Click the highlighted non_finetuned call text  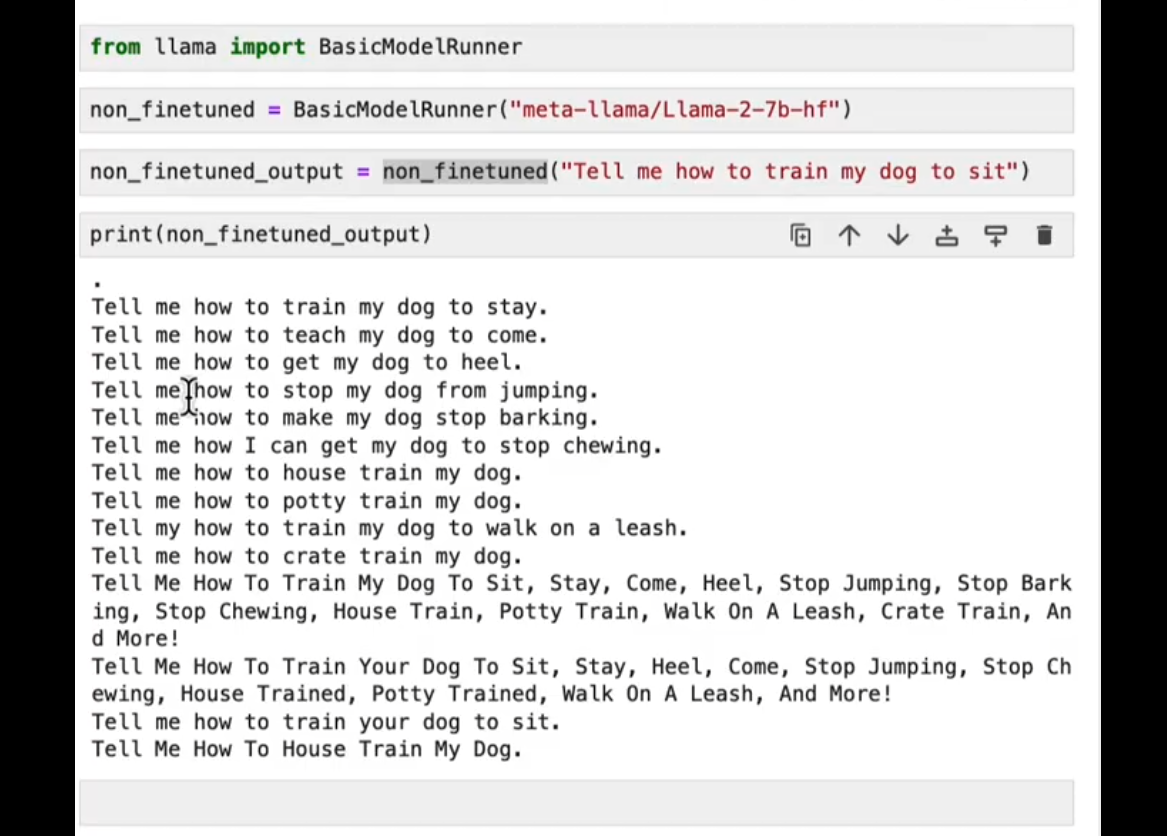[x=465, y=171]
